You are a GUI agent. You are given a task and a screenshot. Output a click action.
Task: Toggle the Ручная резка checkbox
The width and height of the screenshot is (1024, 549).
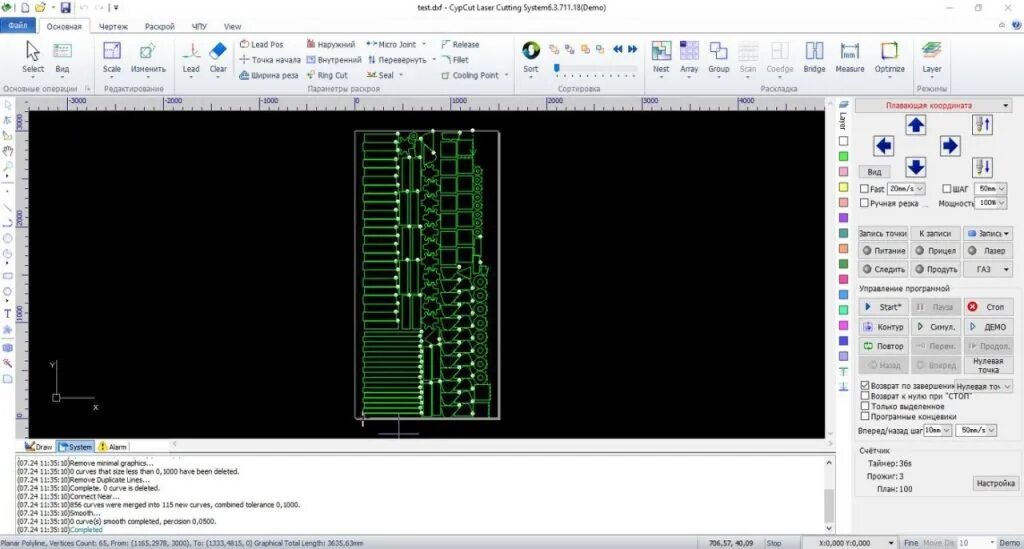(x=865, y=203)
